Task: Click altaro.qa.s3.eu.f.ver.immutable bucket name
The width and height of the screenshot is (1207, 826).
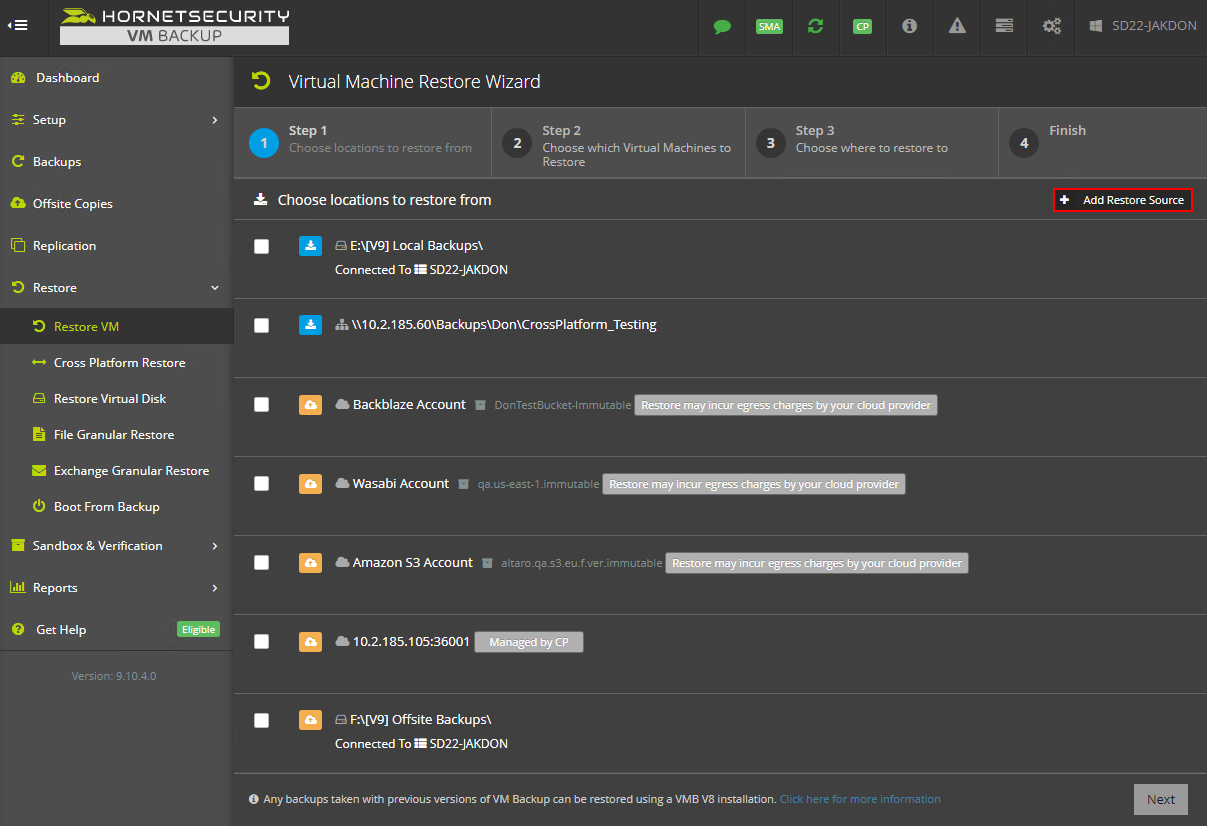Action: click(581, 563)
